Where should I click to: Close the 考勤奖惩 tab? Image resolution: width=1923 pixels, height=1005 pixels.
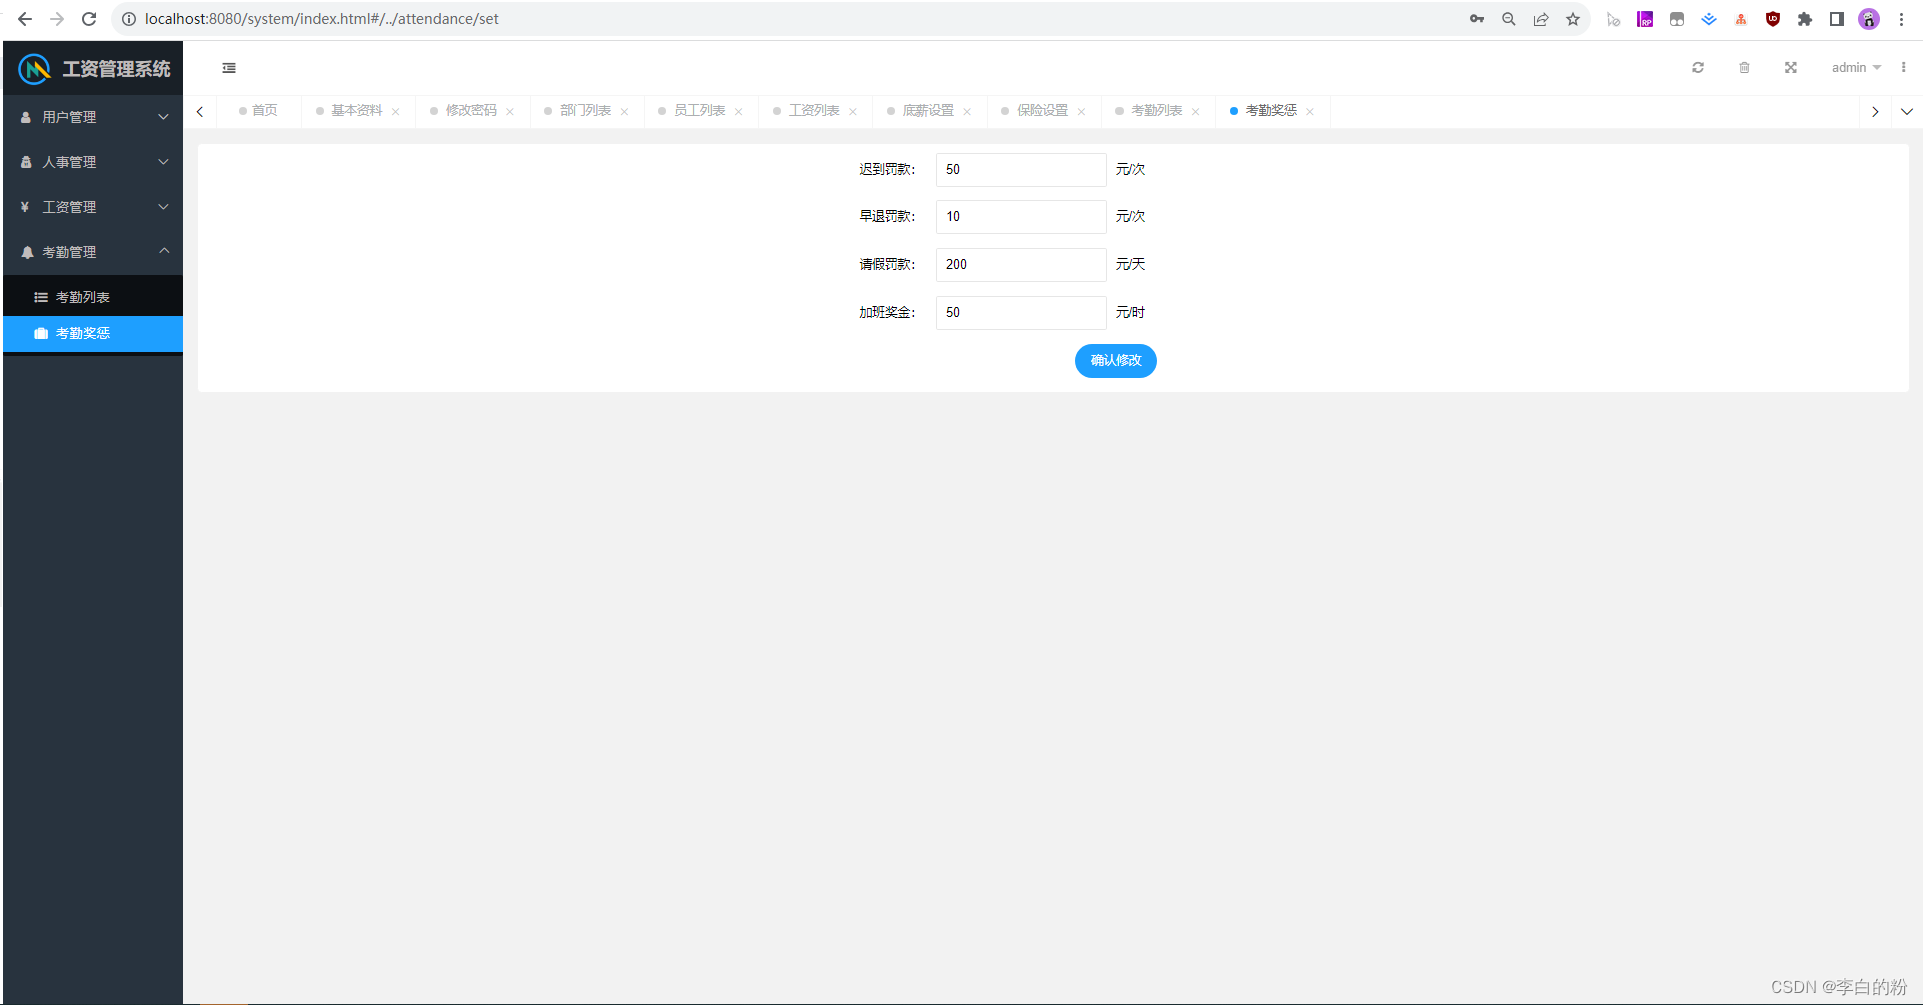pos(1310,112)
